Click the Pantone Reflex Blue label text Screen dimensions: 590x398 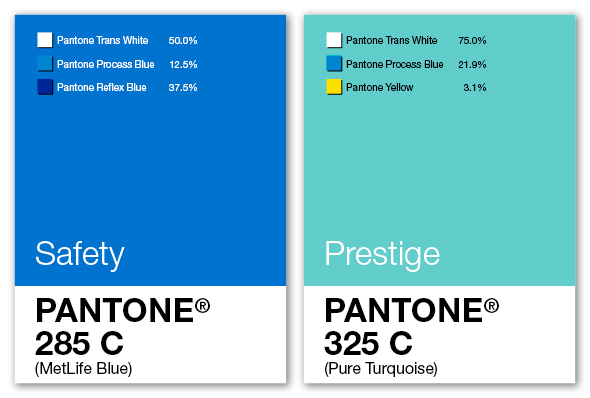pyautogui.click(x=102, y=87)
